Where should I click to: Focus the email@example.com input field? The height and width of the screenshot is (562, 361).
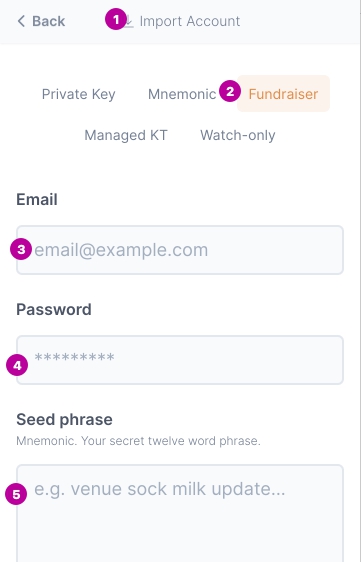[x=180, y=250]
